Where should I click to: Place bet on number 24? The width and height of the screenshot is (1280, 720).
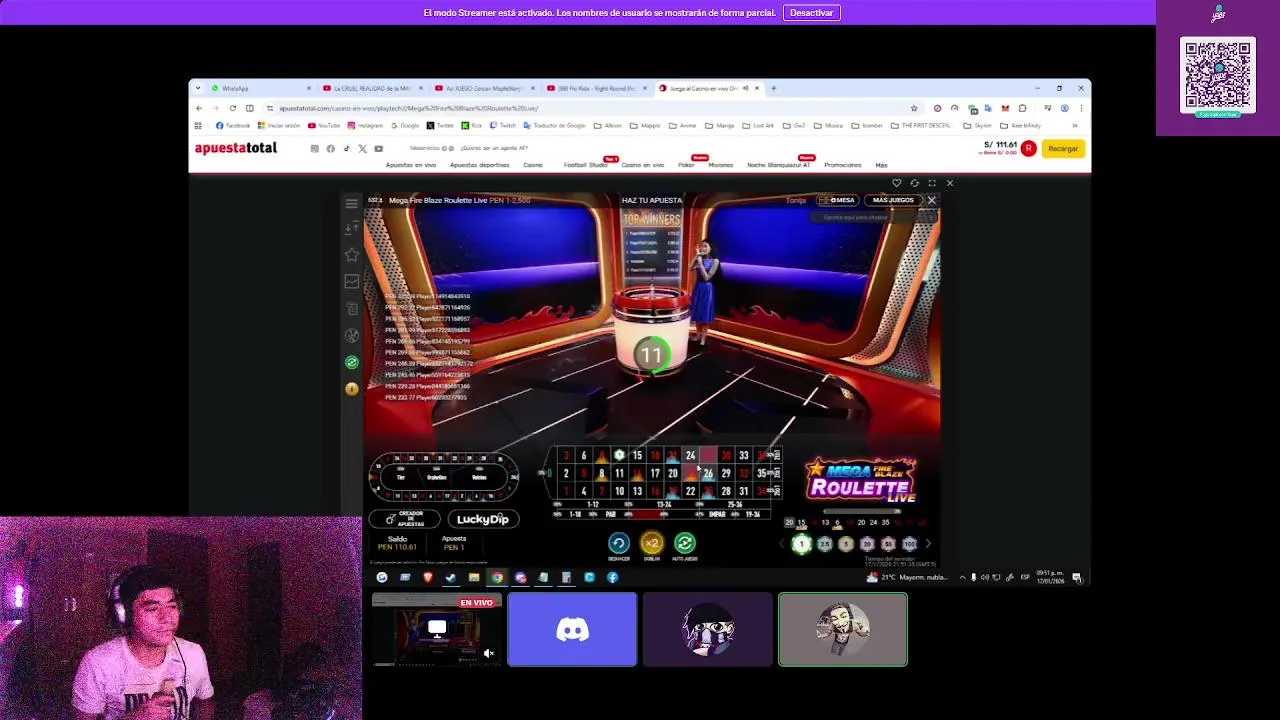(690, 456)
